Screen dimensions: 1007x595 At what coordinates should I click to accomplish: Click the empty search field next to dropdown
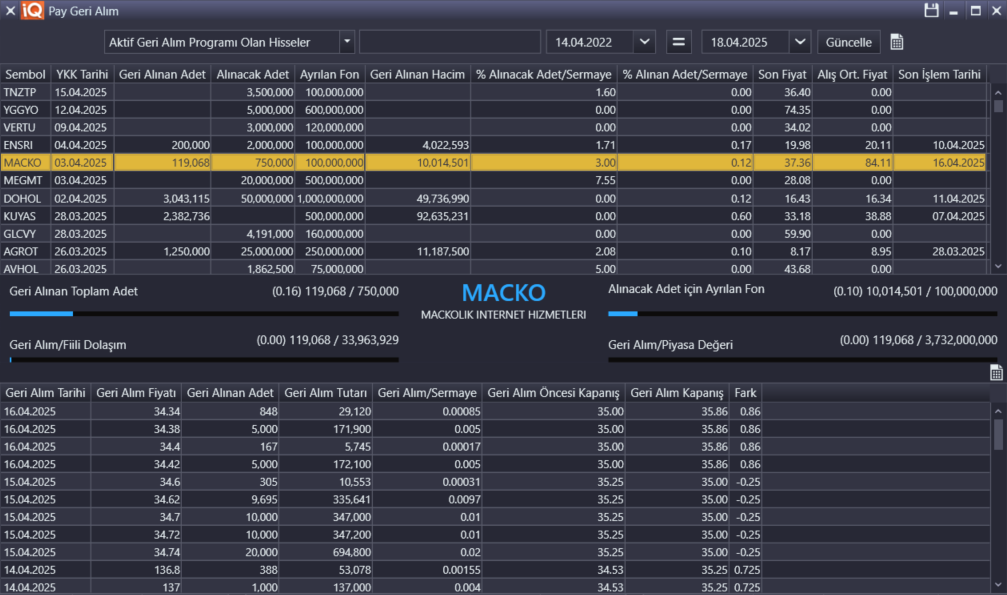coord(450,42)
